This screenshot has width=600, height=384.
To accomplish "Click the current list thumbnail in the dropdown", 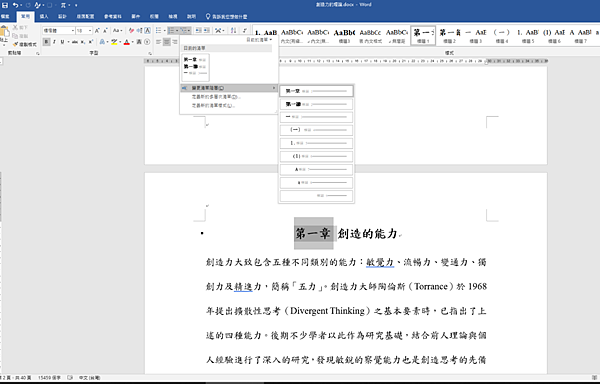I will [195, 67].
